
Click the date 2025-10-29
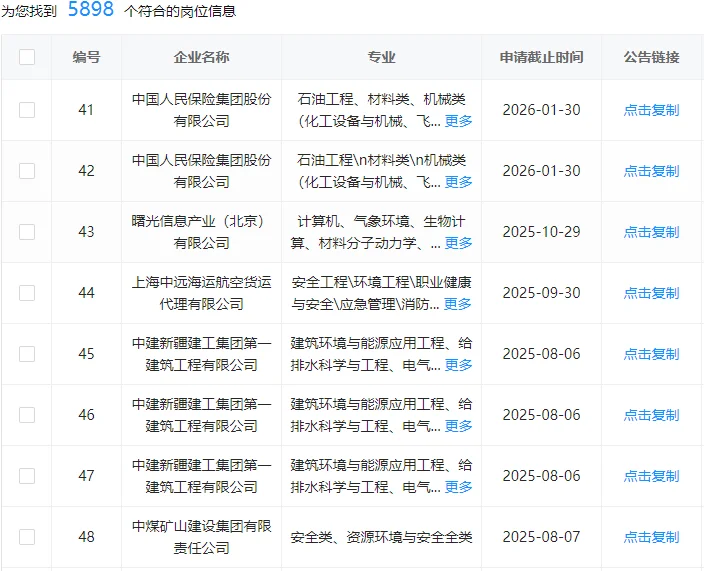[541, 232]
